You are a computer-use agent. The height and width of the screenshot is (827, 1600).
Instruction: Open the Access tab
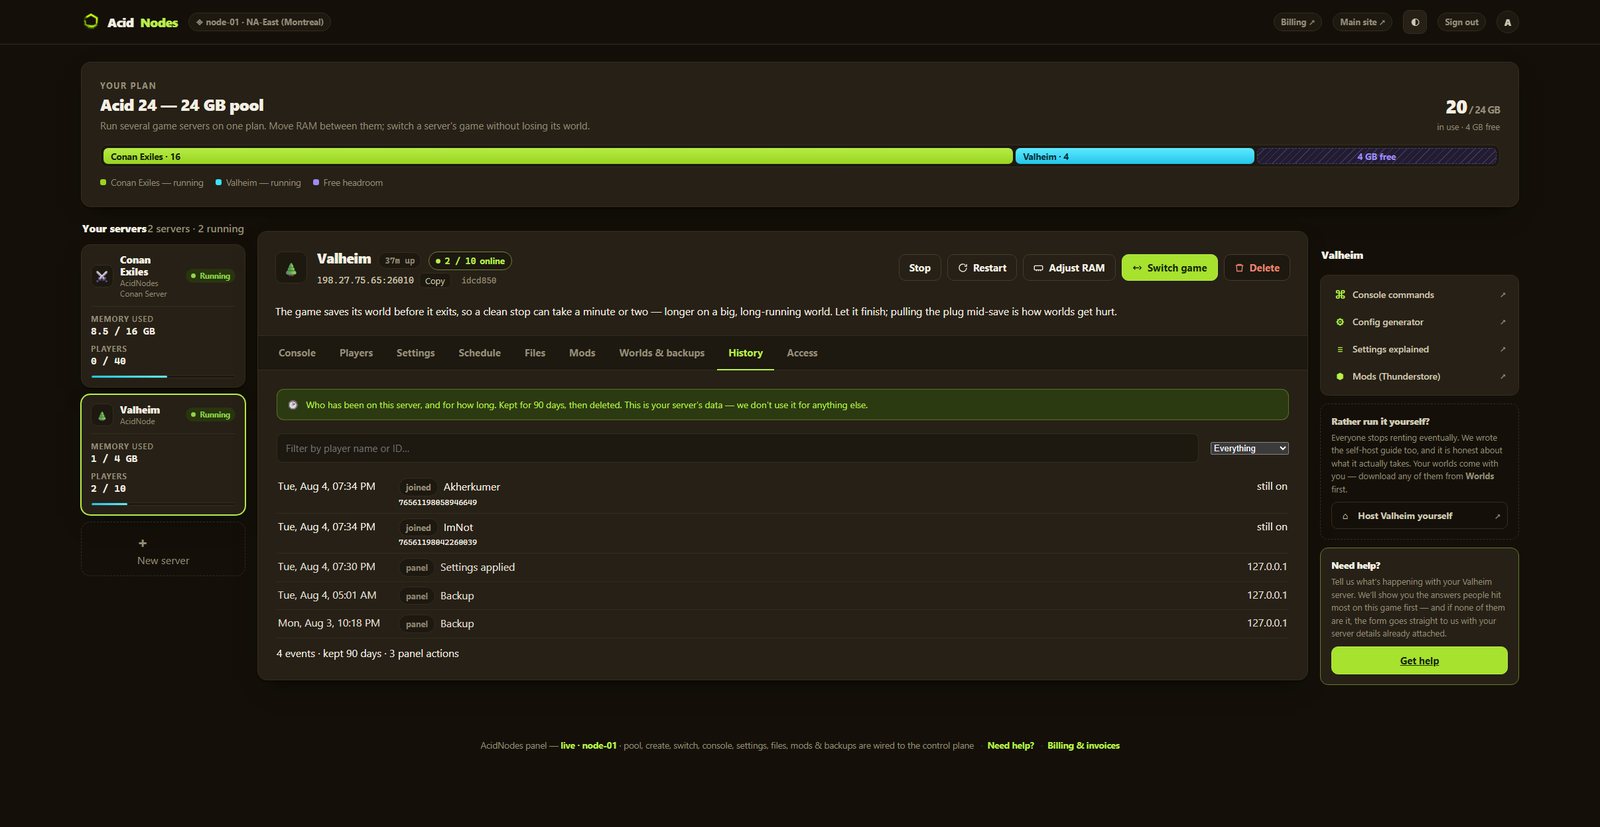pos(802,353)
